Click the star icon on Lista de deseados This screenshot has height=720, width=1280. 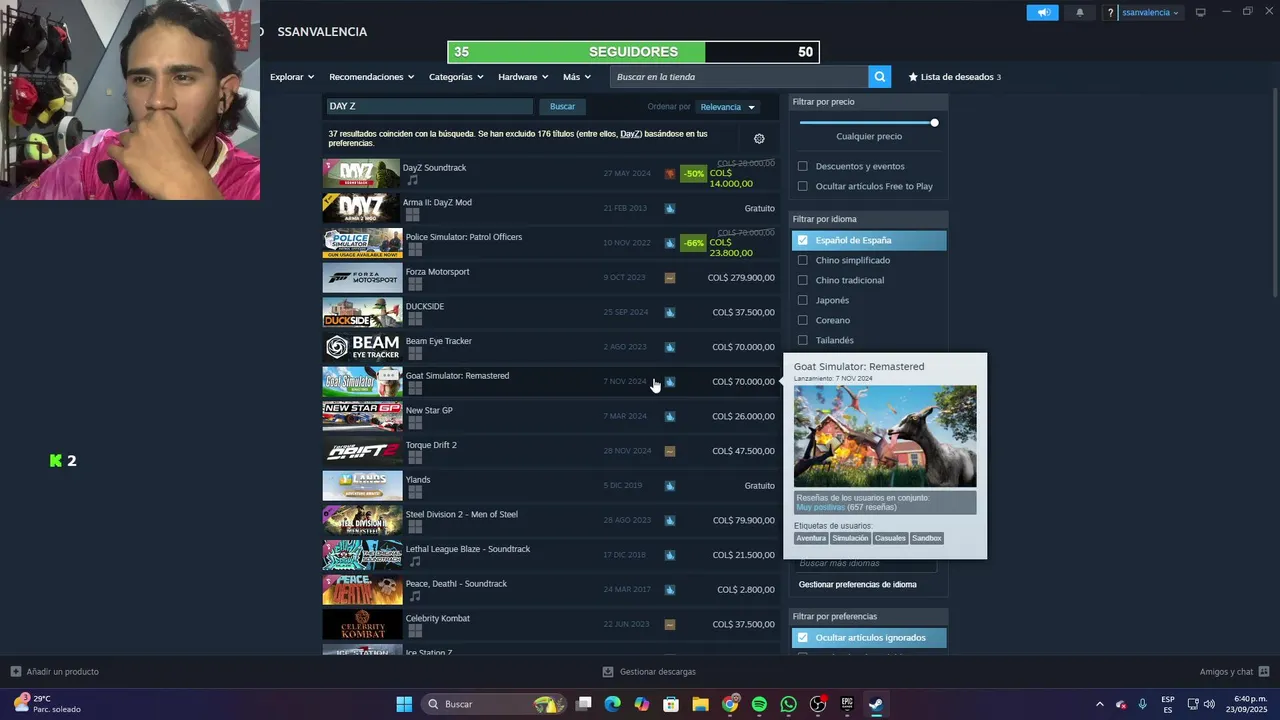click(x=913, y=77)
